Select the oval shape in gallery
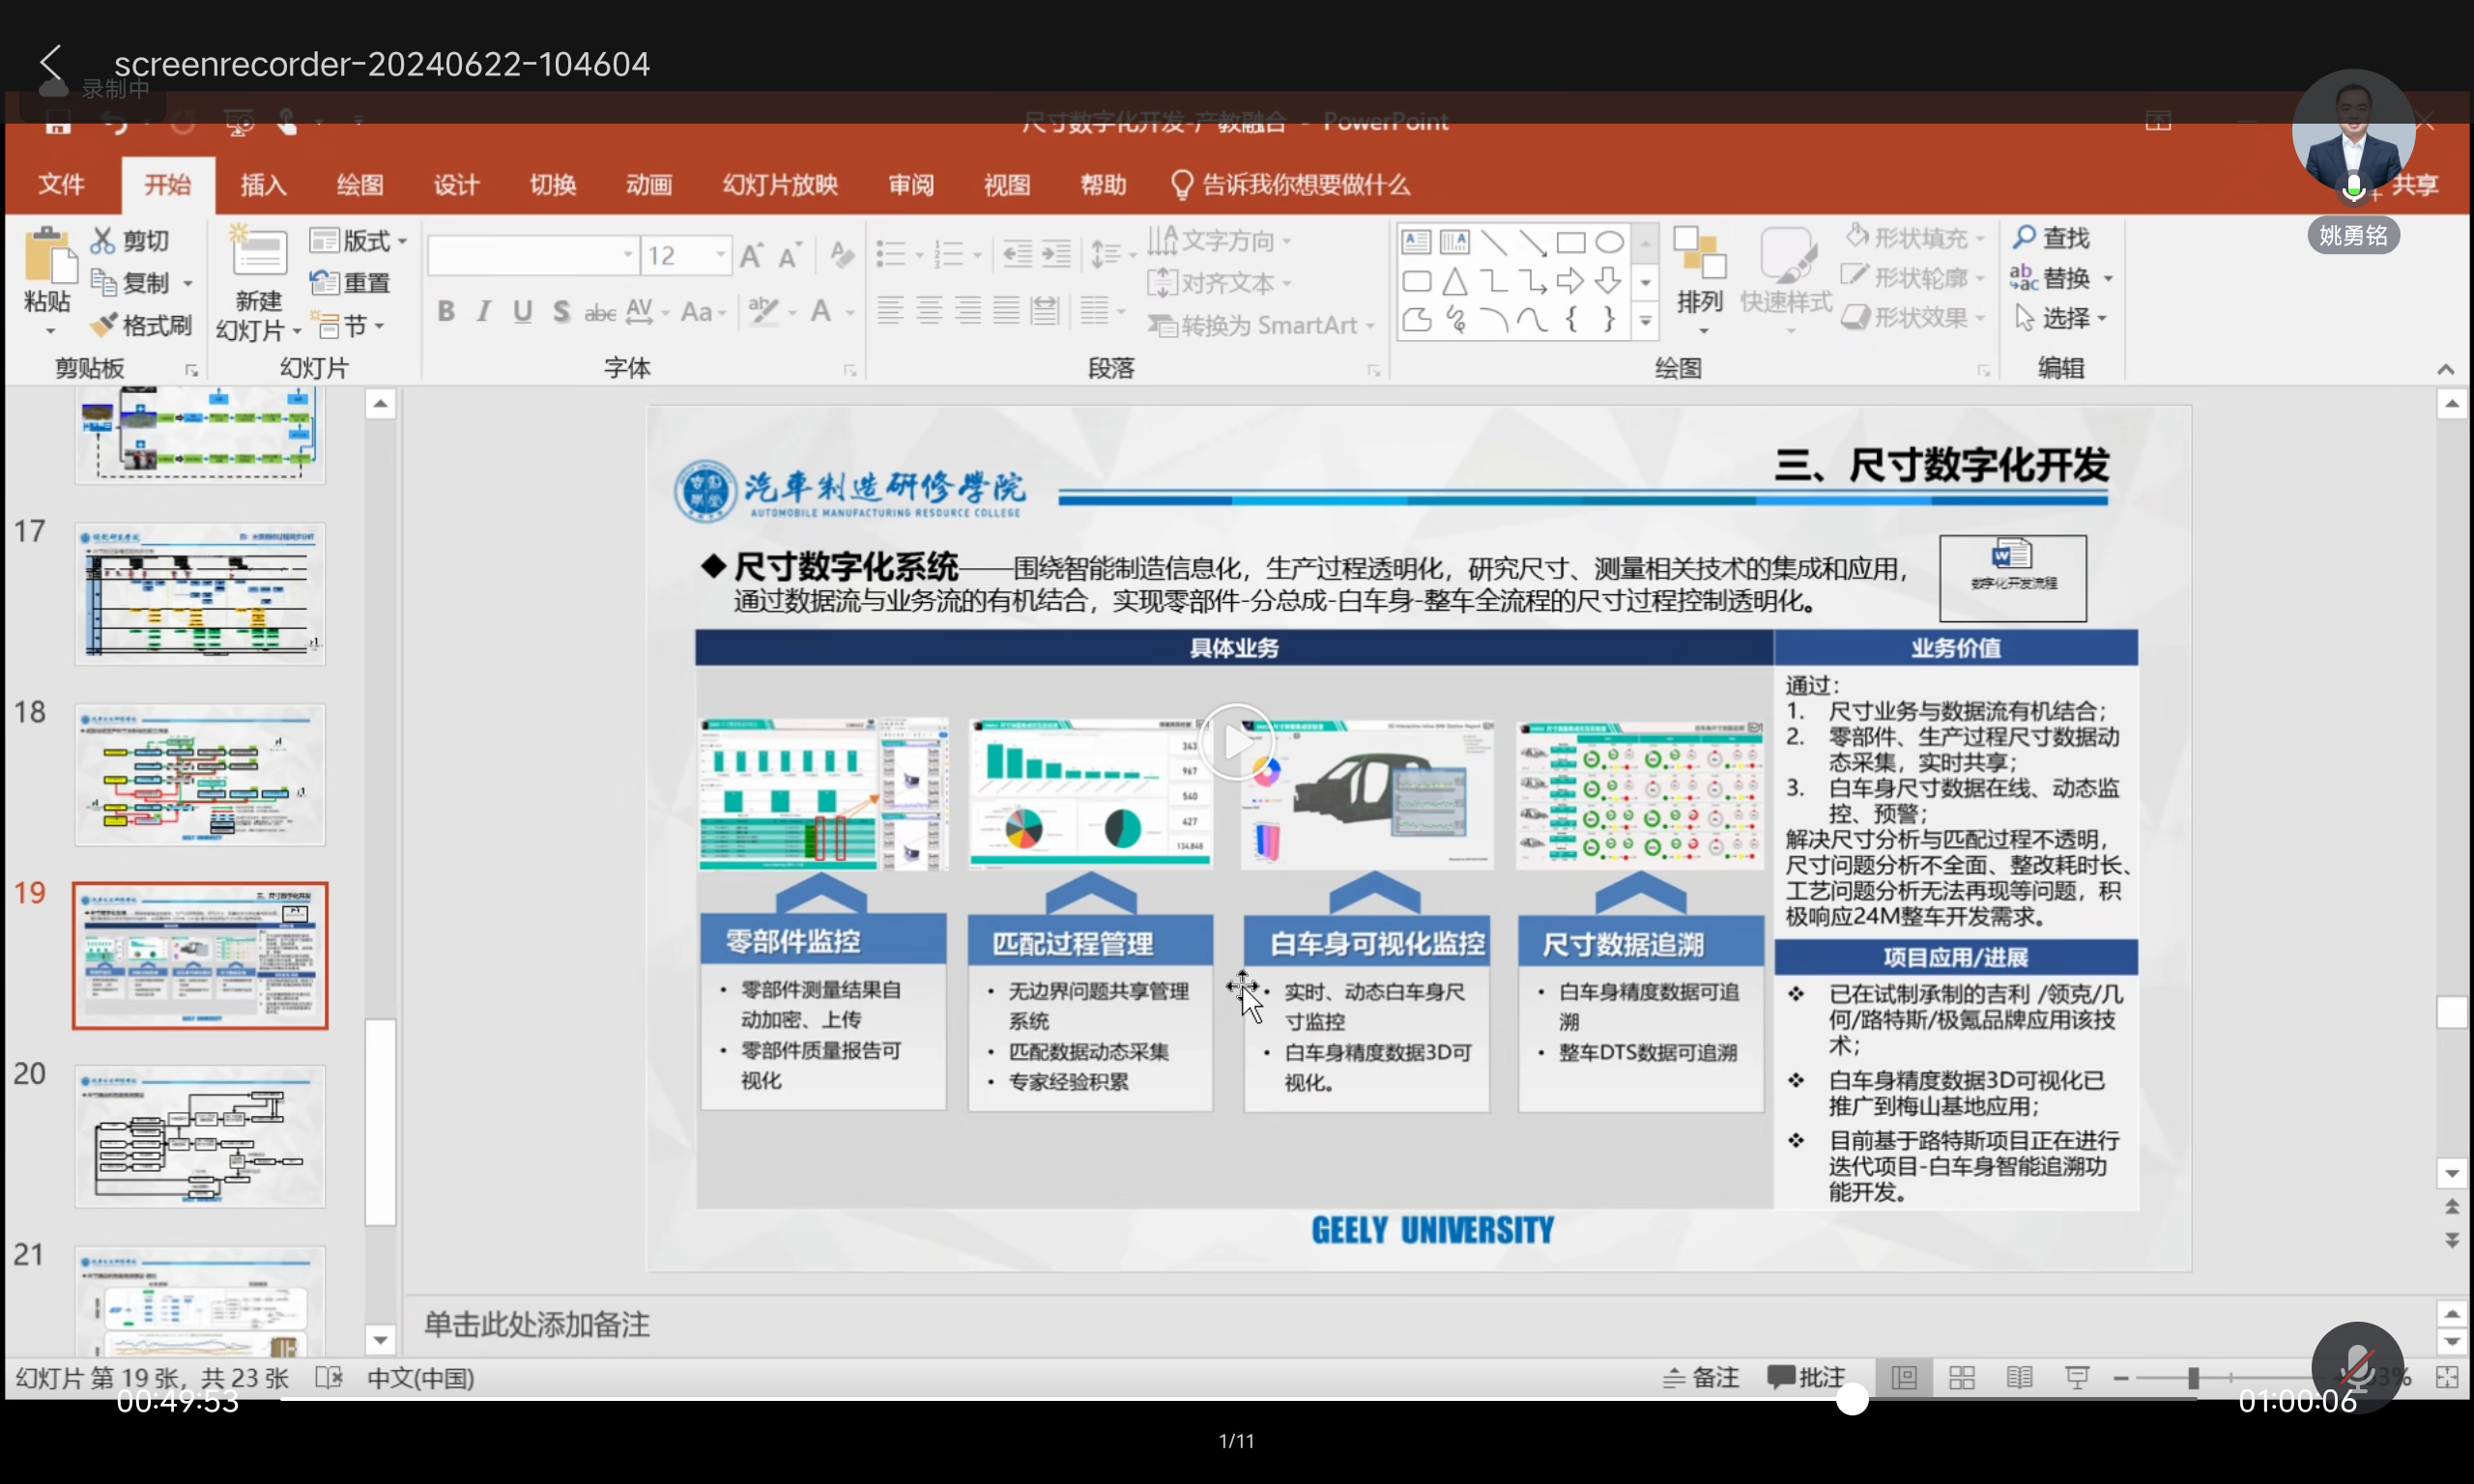Viewport: 2474px width, 1484px height. pyautogui.click(x=1609, y=242)
